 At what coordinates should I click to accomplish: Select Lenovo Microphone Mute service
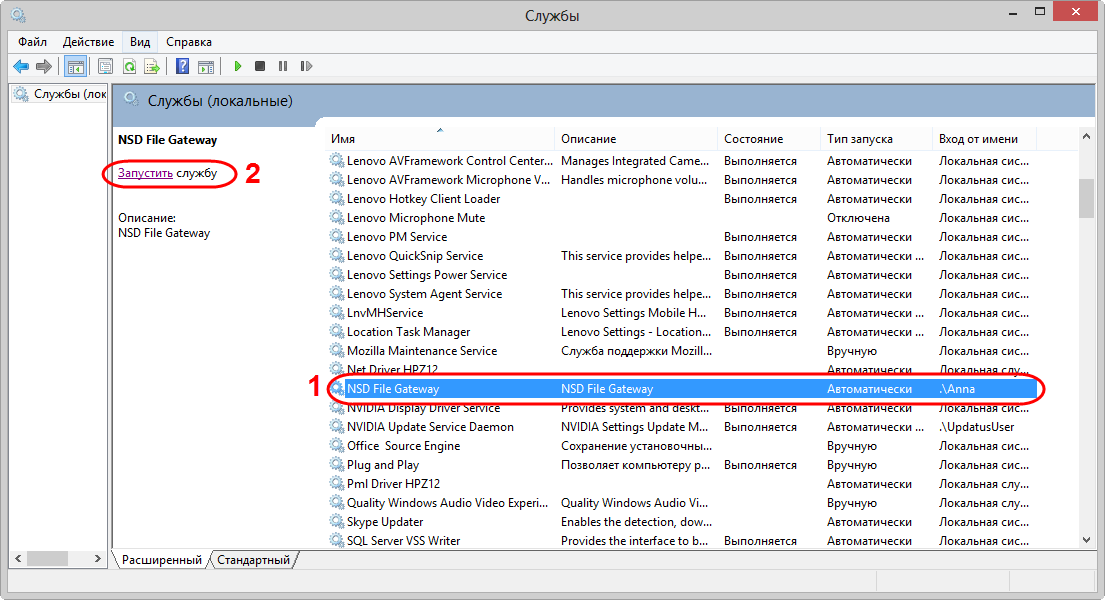tap(683, 218)
